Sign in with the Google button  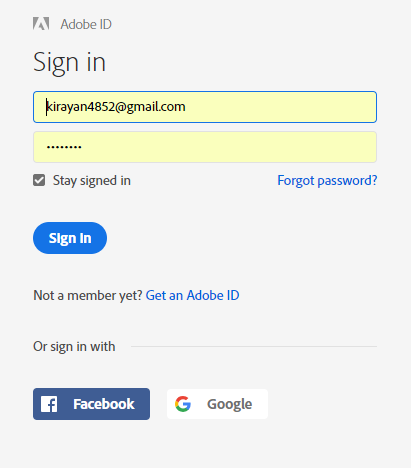(217, 404)
